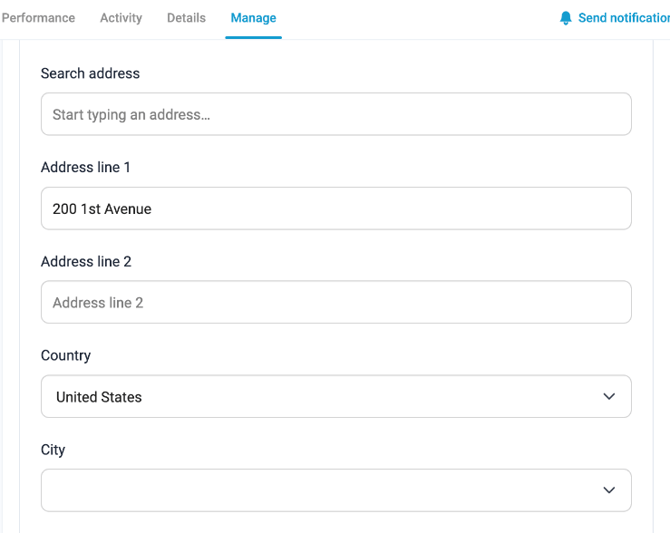Click the Search address label
The image size is (670, 533).
pos(90,74)
